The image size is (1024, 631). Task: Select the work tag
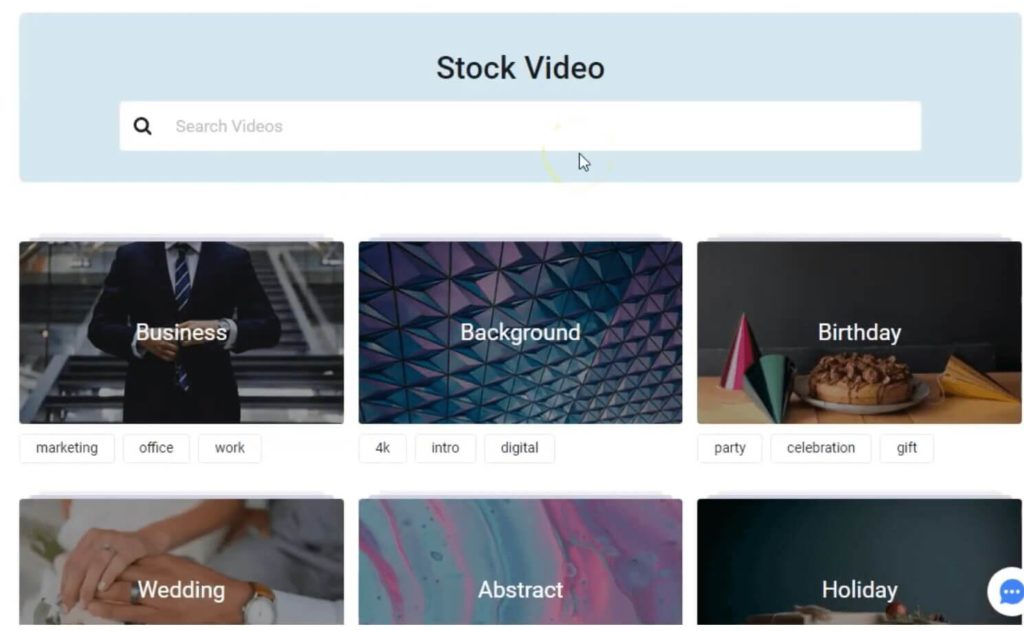[230, 448]
